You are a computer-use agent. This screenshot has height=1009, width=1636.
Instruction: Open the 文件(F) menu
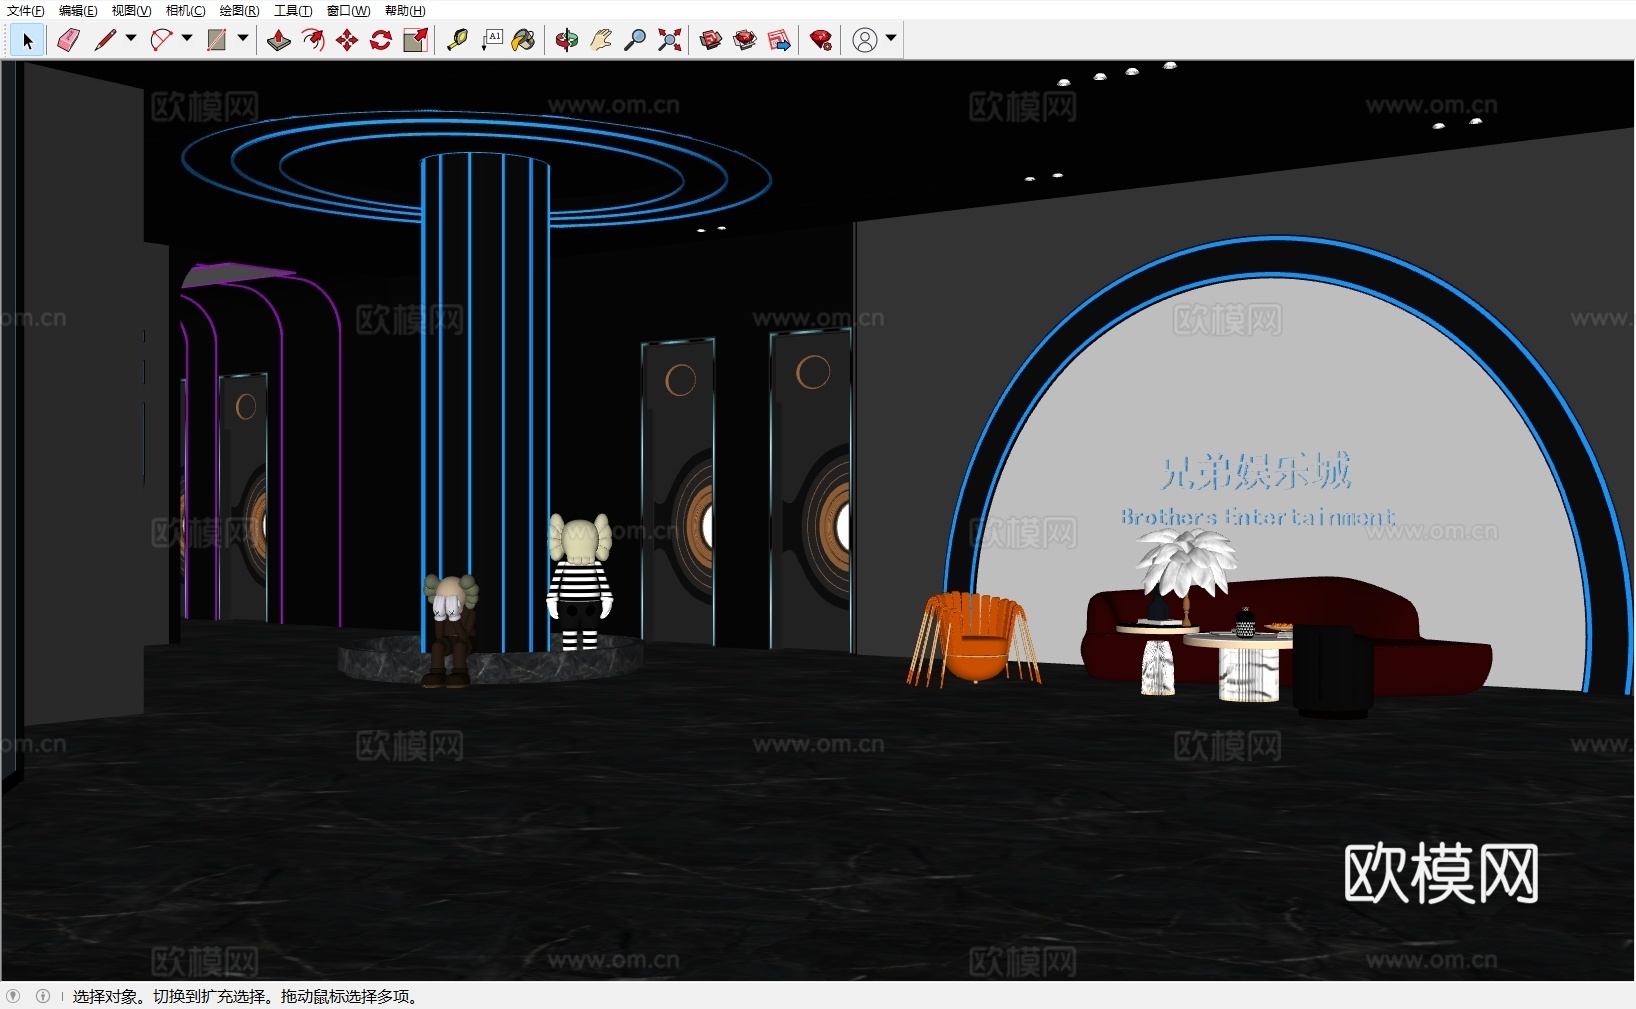(26, 11)
